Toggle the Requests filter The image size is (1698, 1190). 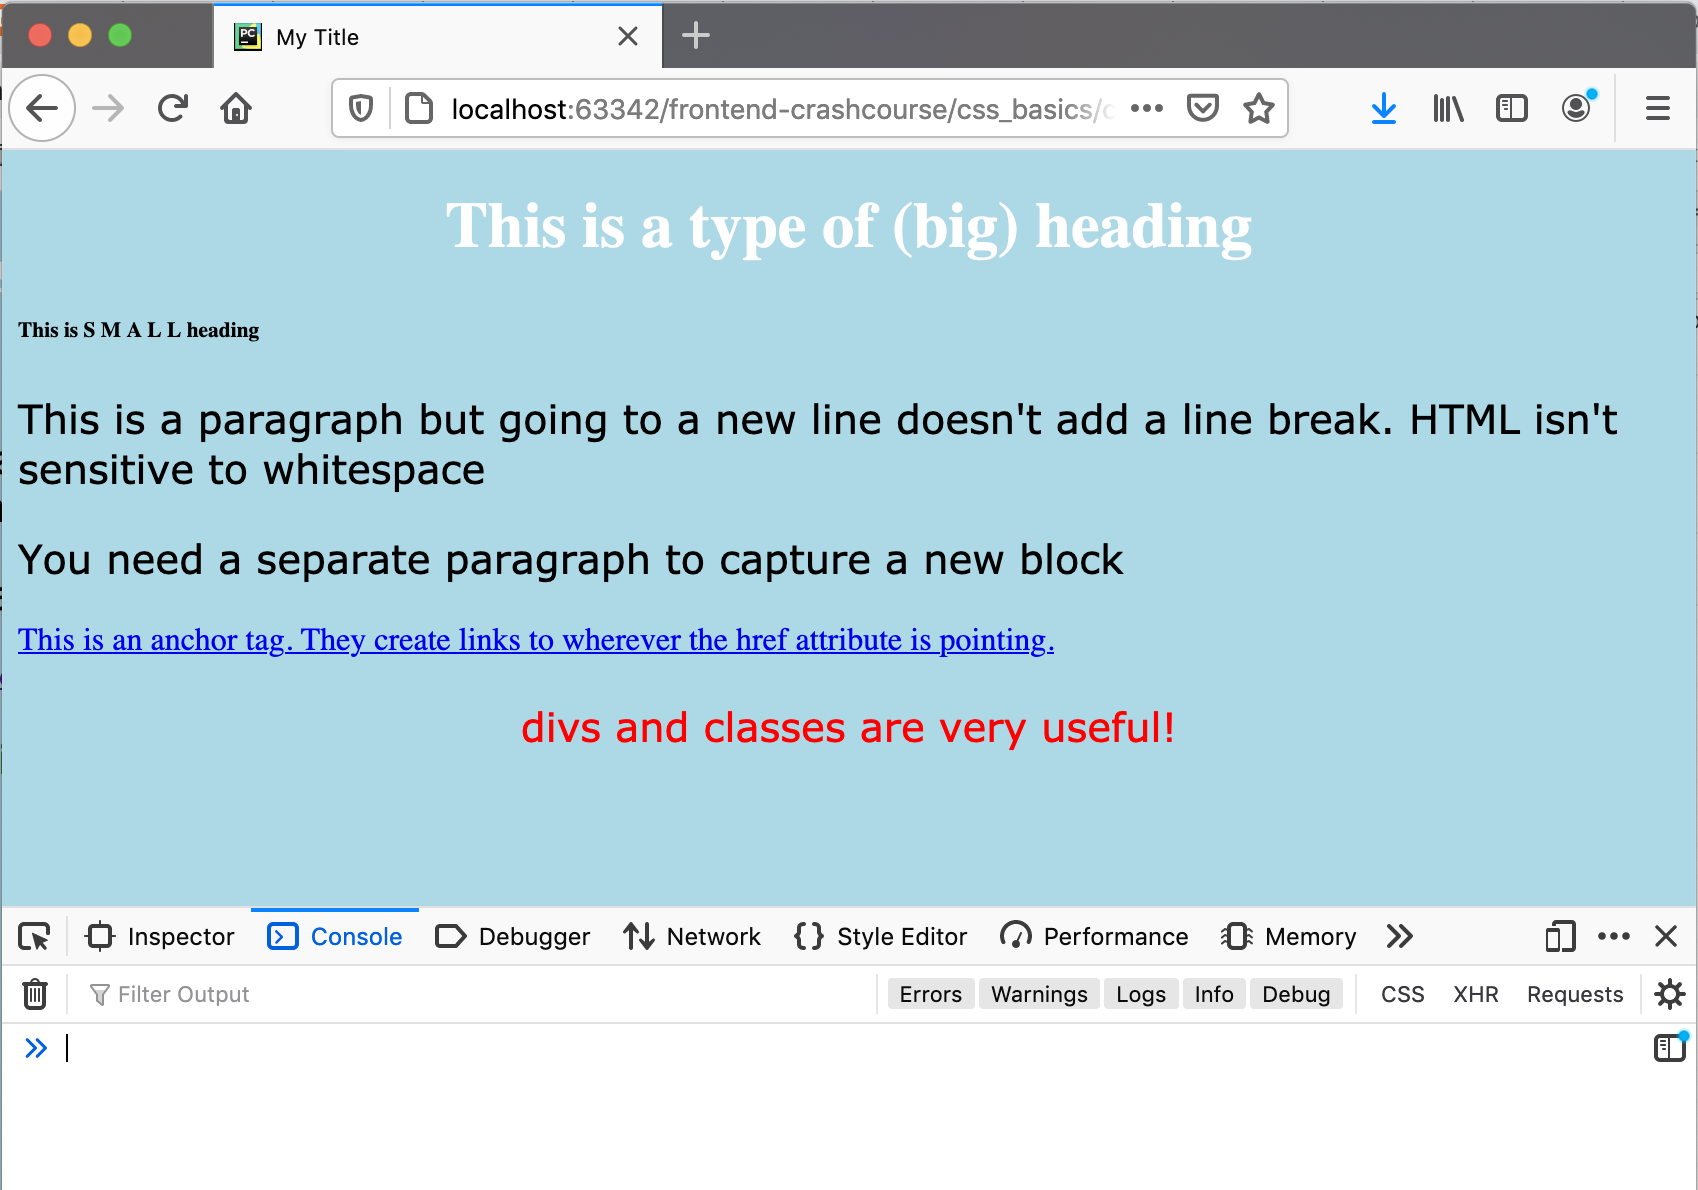(1575, 994)
